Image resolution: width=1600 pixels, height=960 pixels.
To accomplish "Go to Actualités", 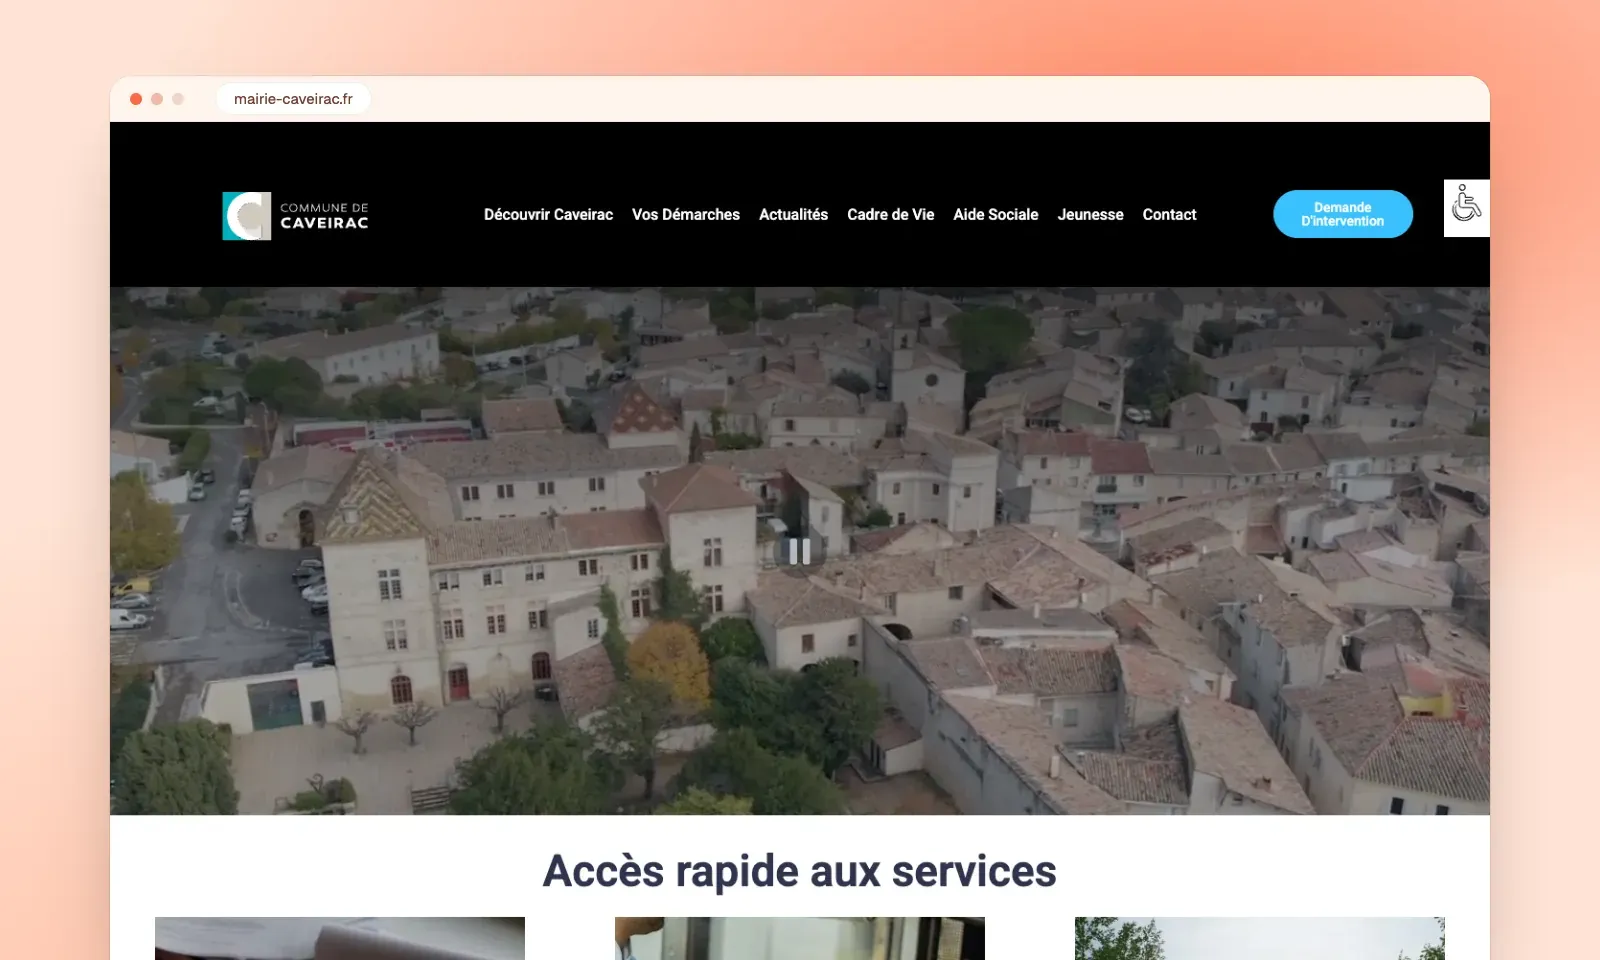I will 793,215.
